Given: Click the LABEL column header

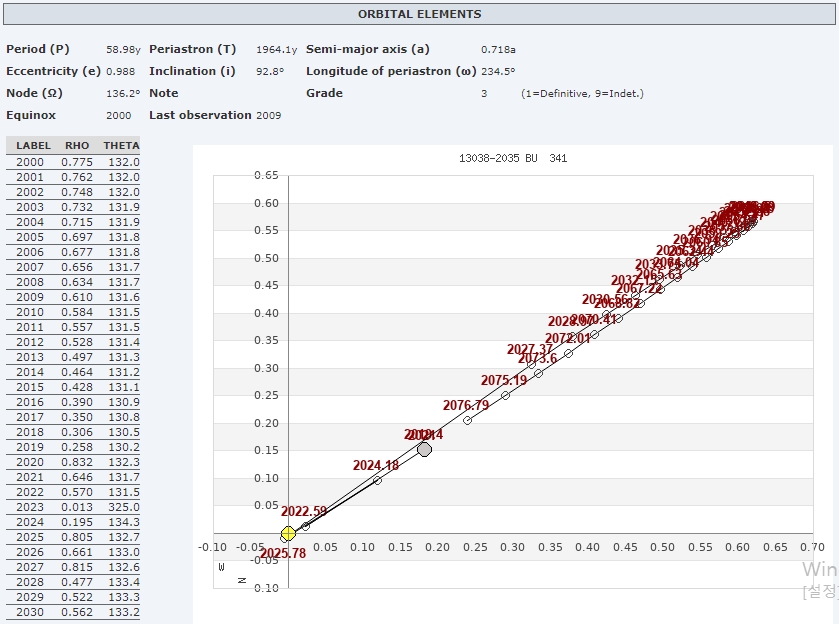Looking at the screenshot, I should point(33,146).
